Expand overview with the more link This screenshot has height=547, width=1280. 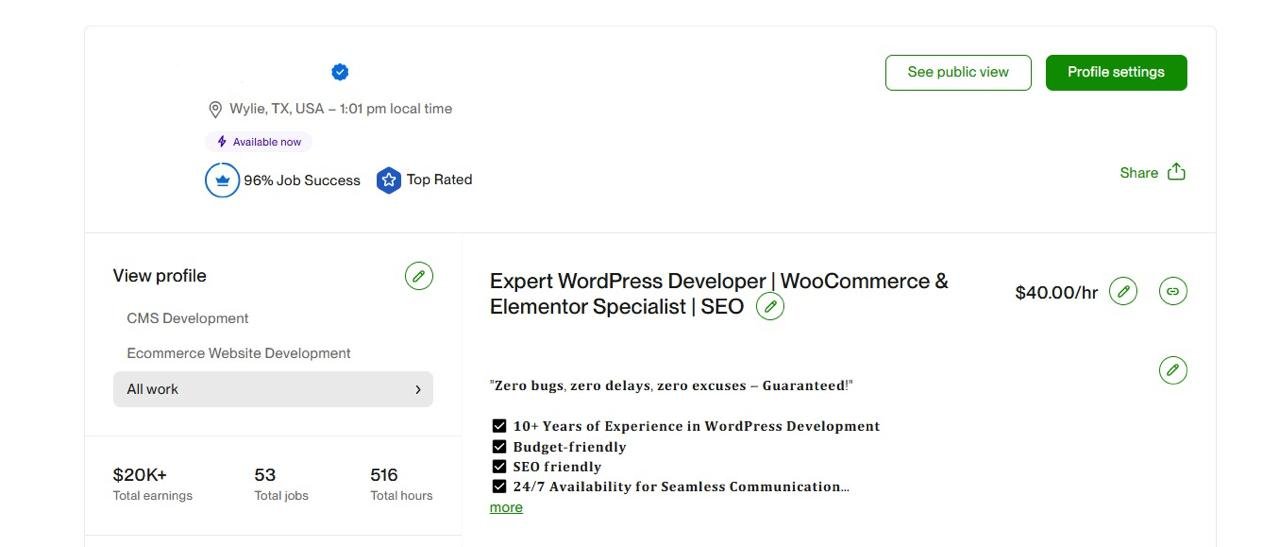coord(506,508)
